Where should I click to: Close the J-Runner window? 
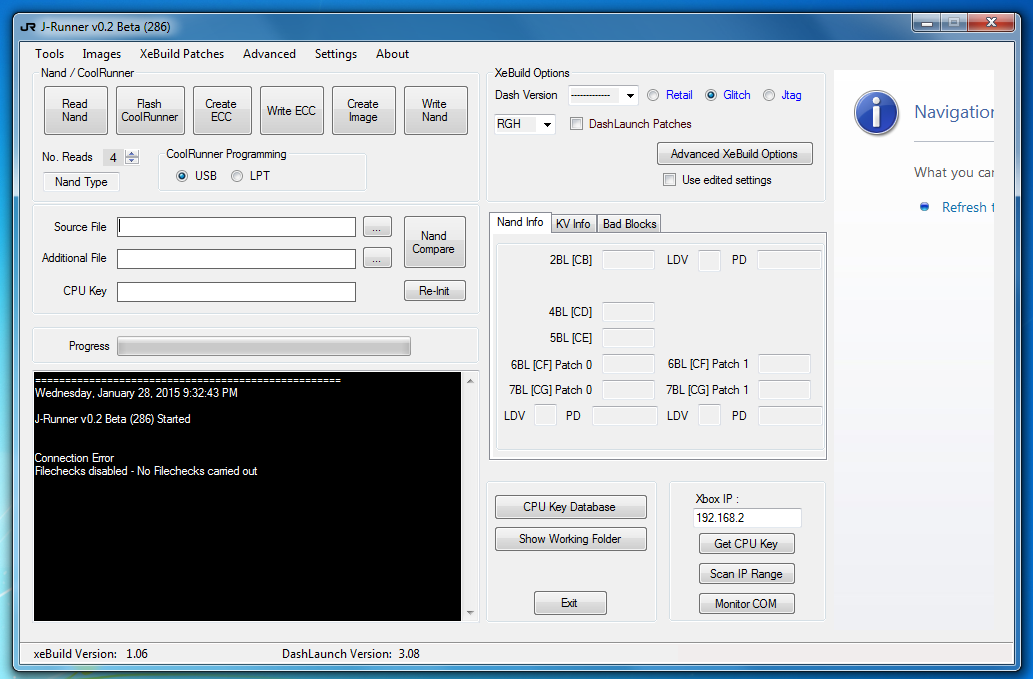[x=991, y=23]
